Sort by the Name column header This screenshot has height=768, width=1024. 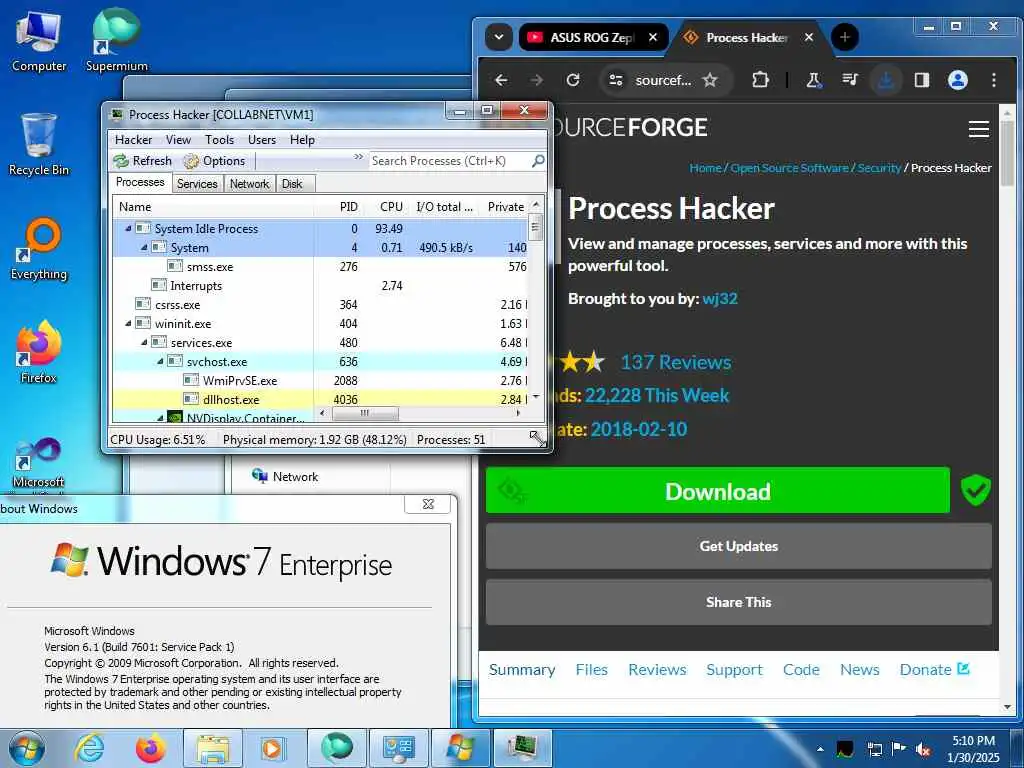pyautogui.click(x=214, y=206)
